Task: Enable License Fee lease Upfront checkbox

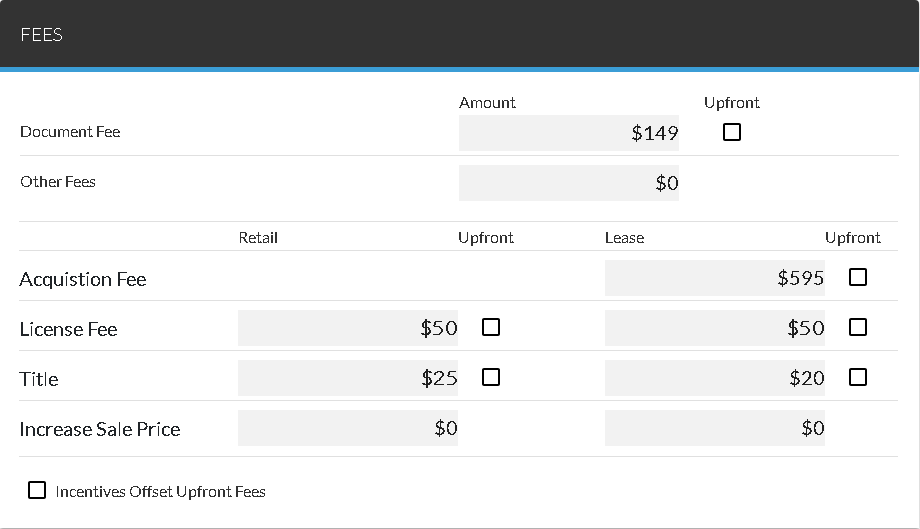Action: pos(858,327)
